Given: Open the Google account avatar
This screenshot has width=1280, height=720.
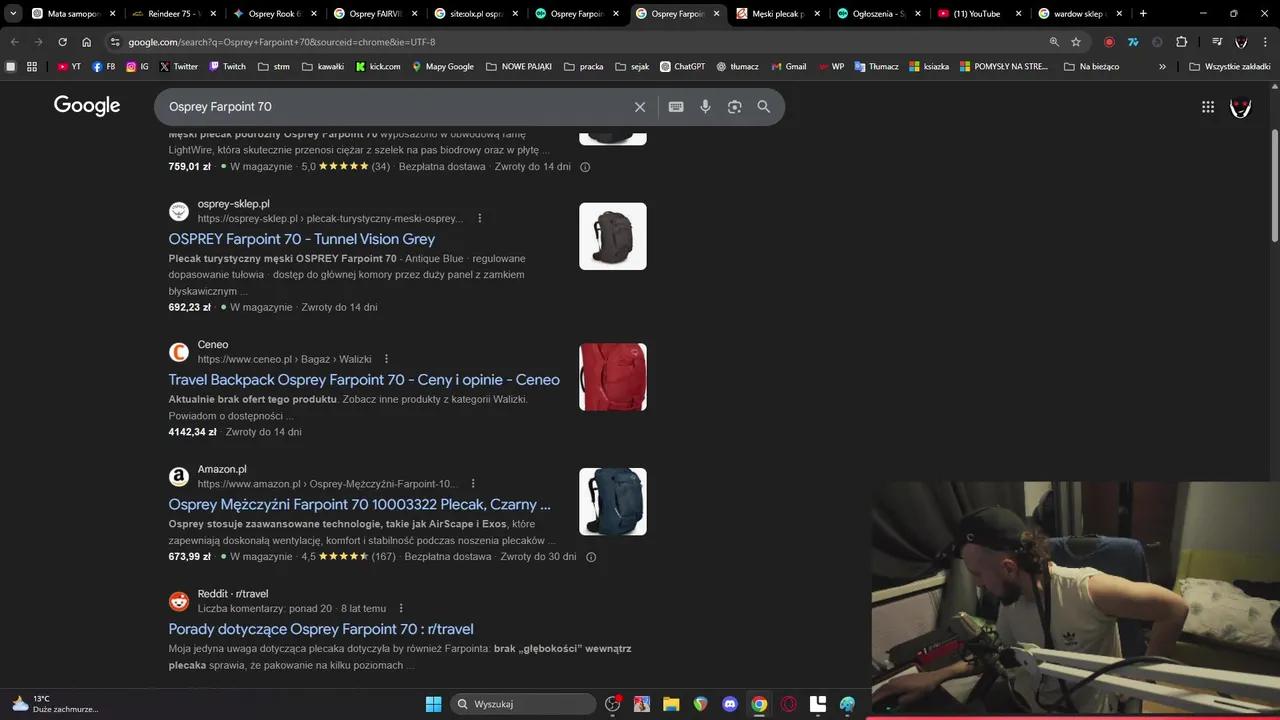Looking at the screenshot, I should point(1241,107).
